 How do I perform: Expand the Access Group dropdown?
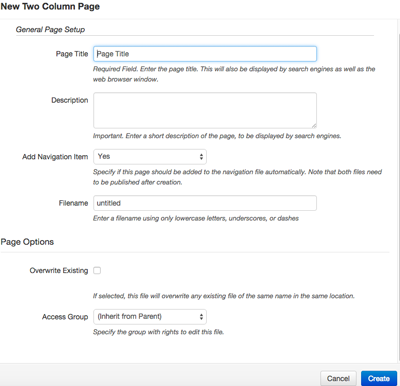[150, 317]
